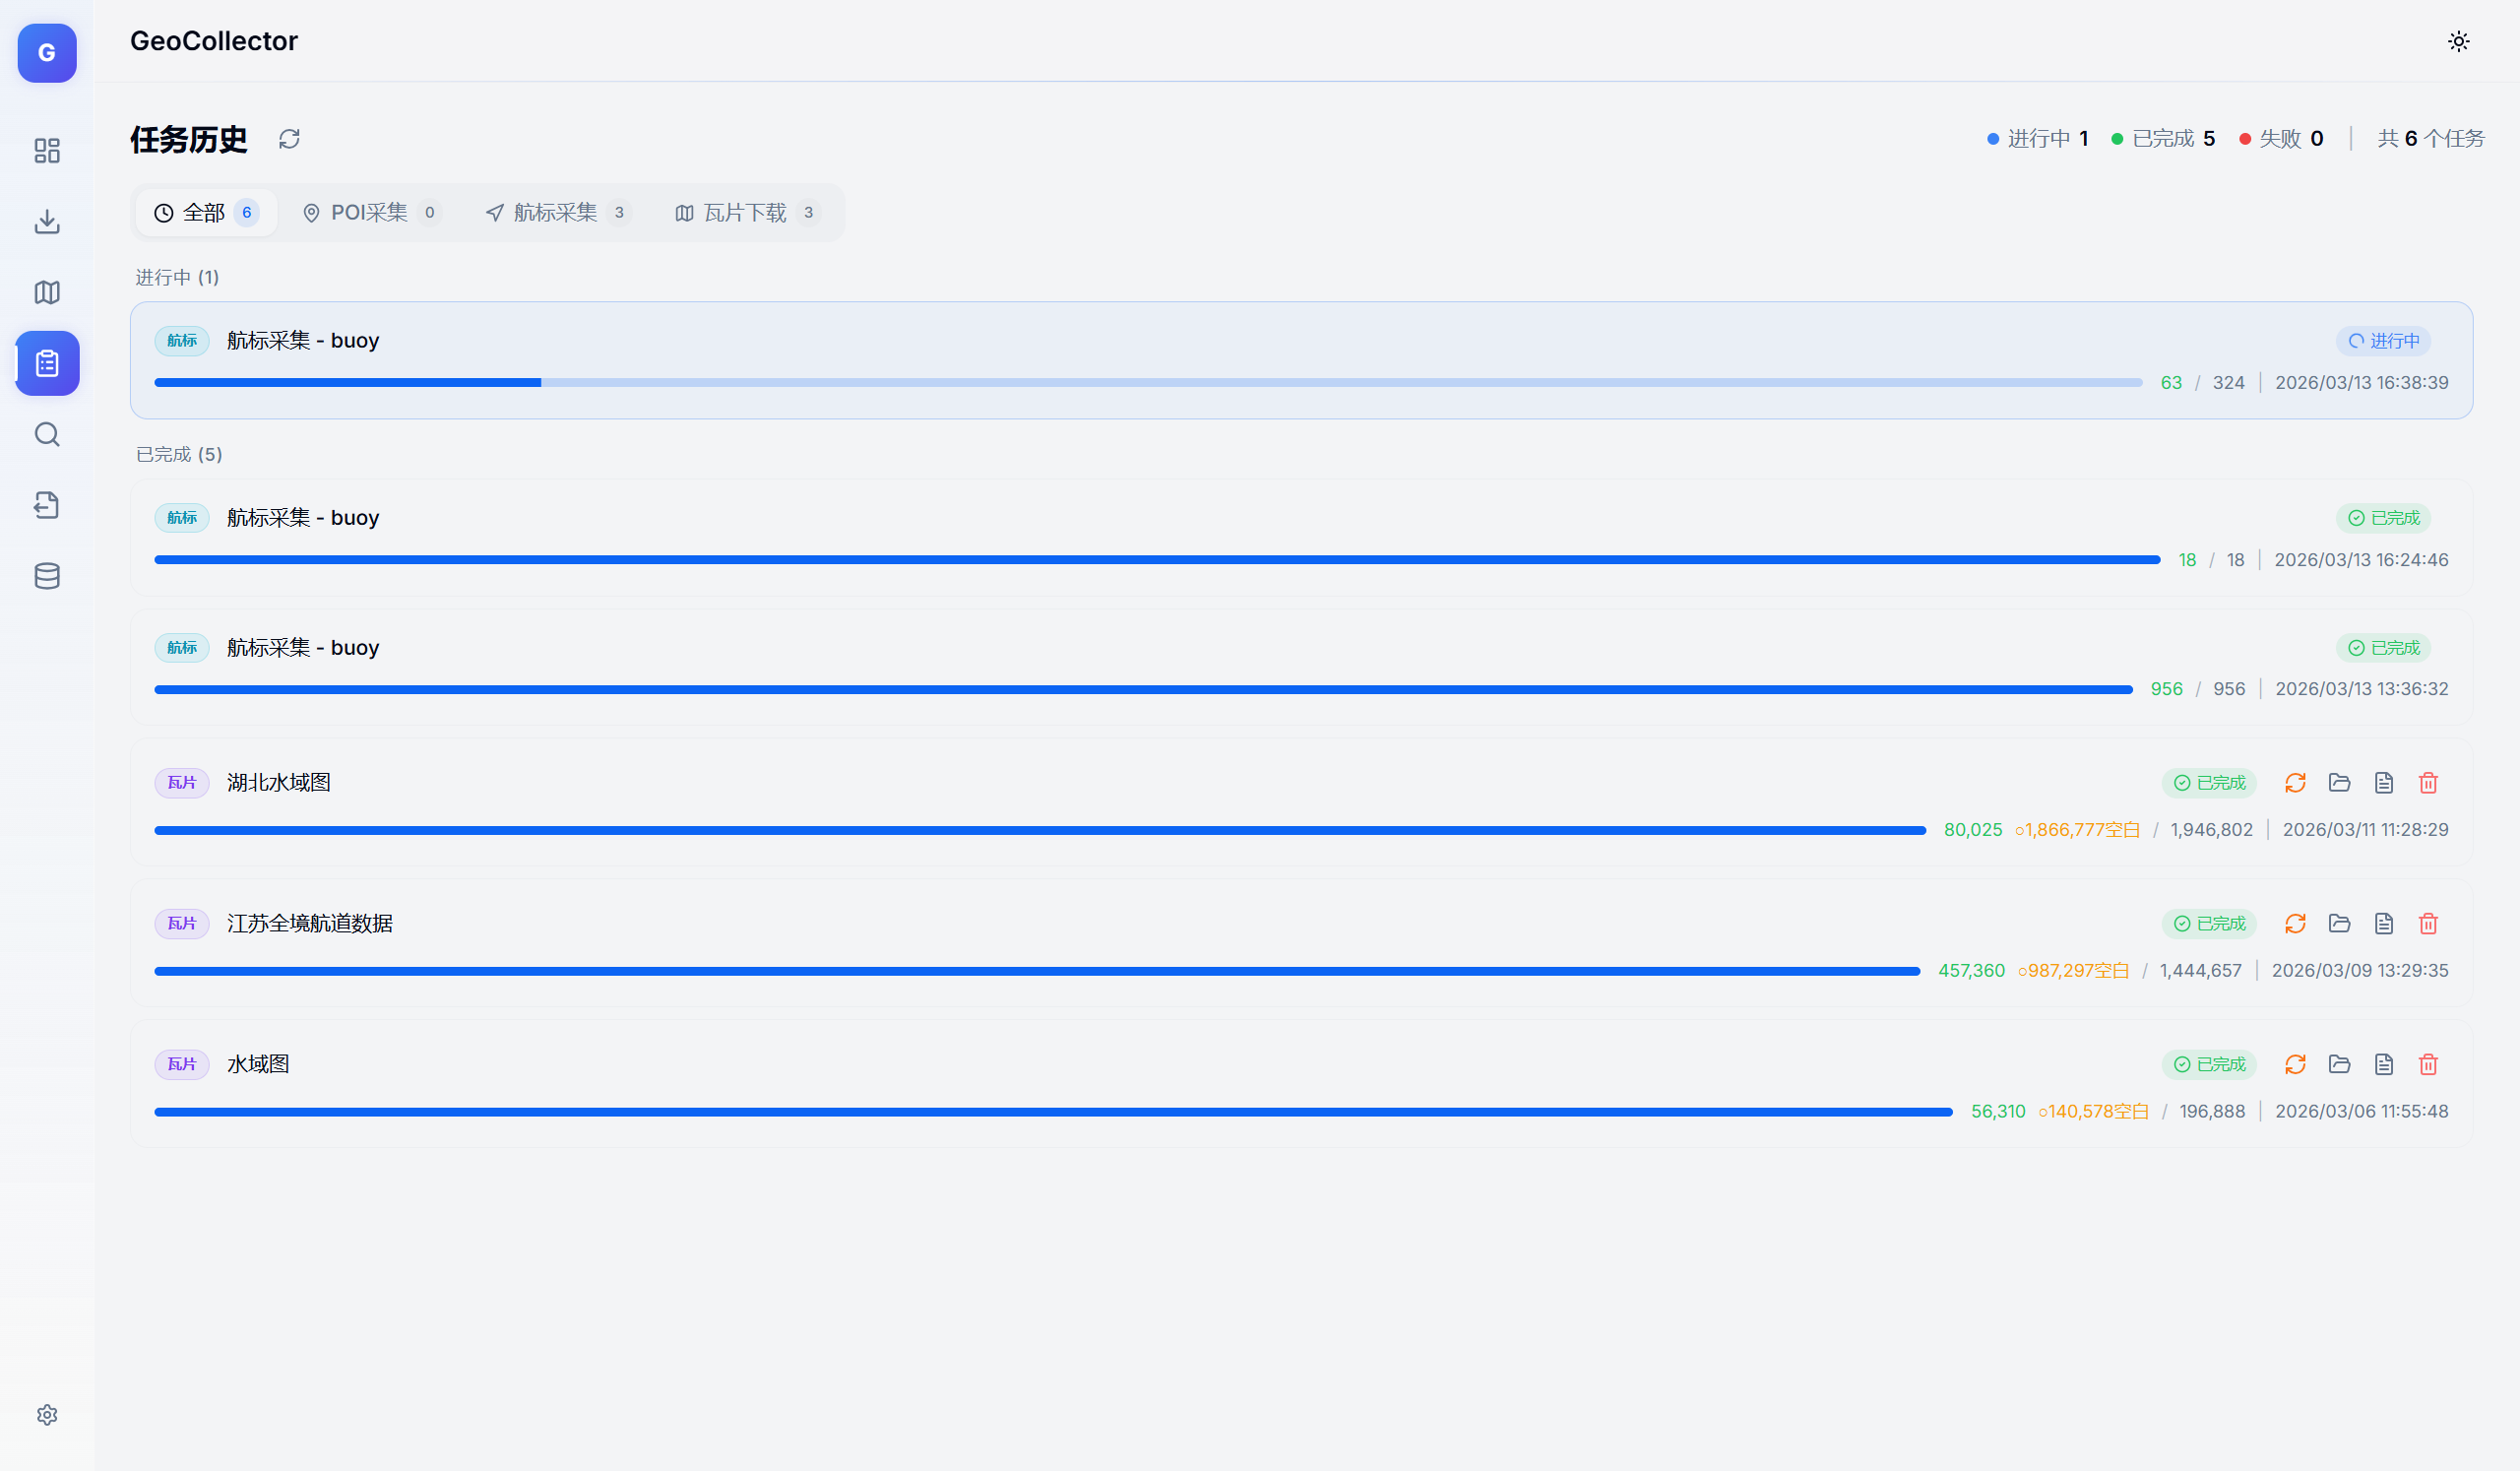Open the dashboard grid icon in sidebar
The image size is (2520, 1471).
(x=47, y=150)
